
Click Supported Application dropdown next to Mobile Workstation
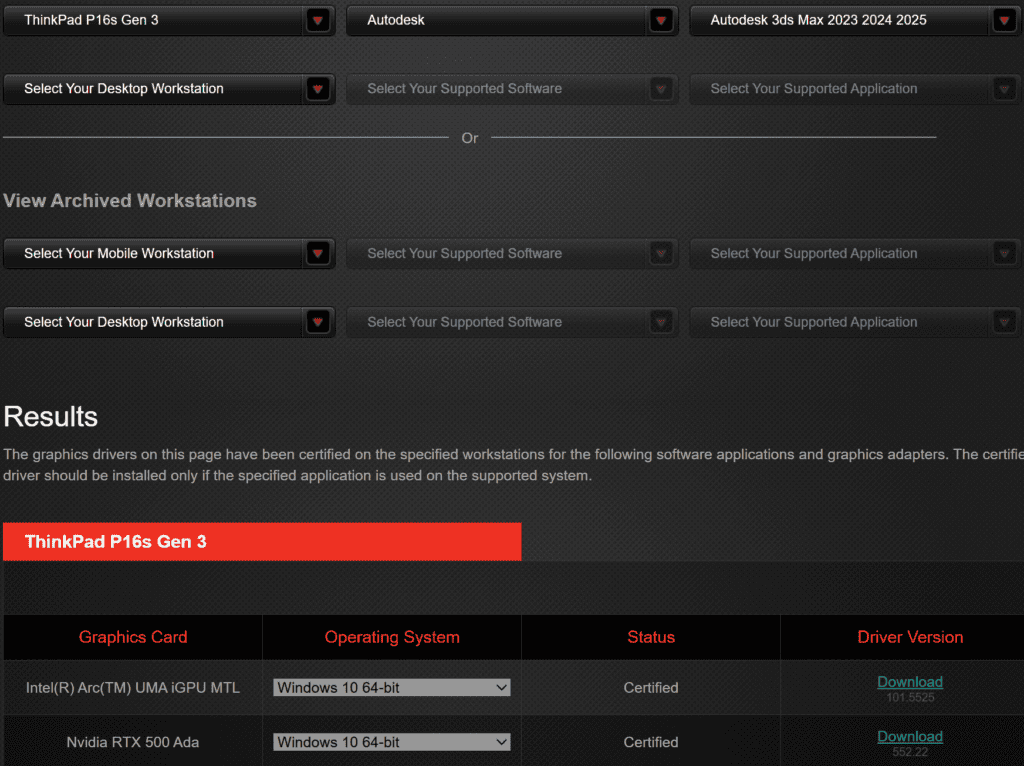856,253
